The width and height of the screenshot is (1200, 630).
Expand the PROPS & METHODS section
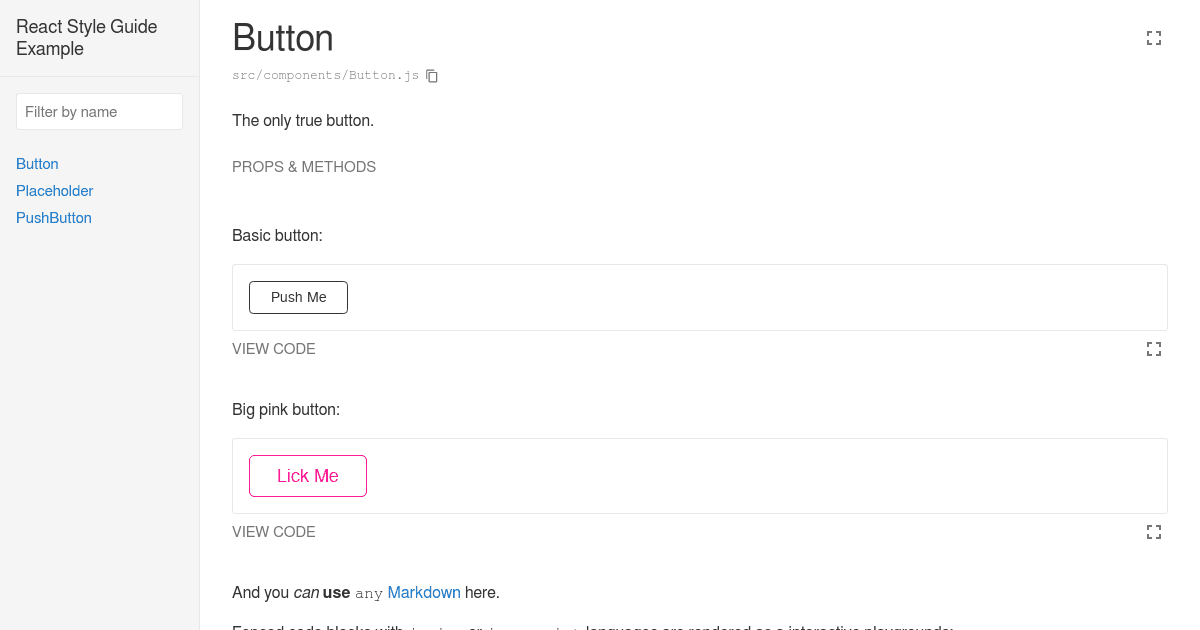(303, 166)
